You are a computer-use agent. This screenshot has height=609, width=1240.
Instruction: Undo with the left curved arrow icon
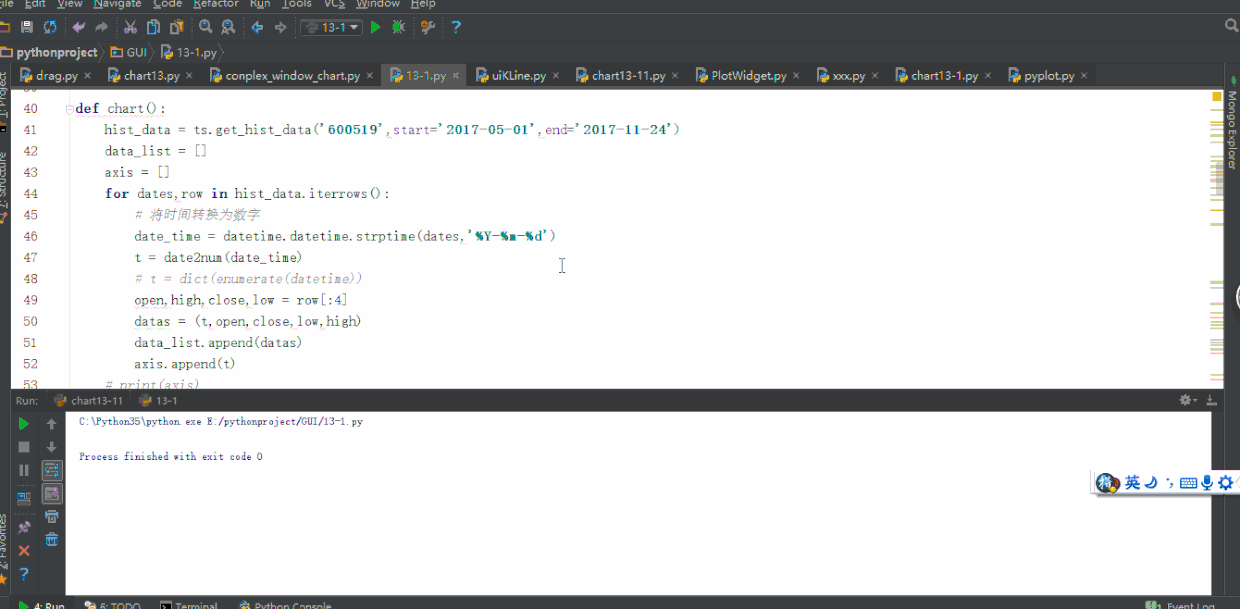(x=79, y=27)
